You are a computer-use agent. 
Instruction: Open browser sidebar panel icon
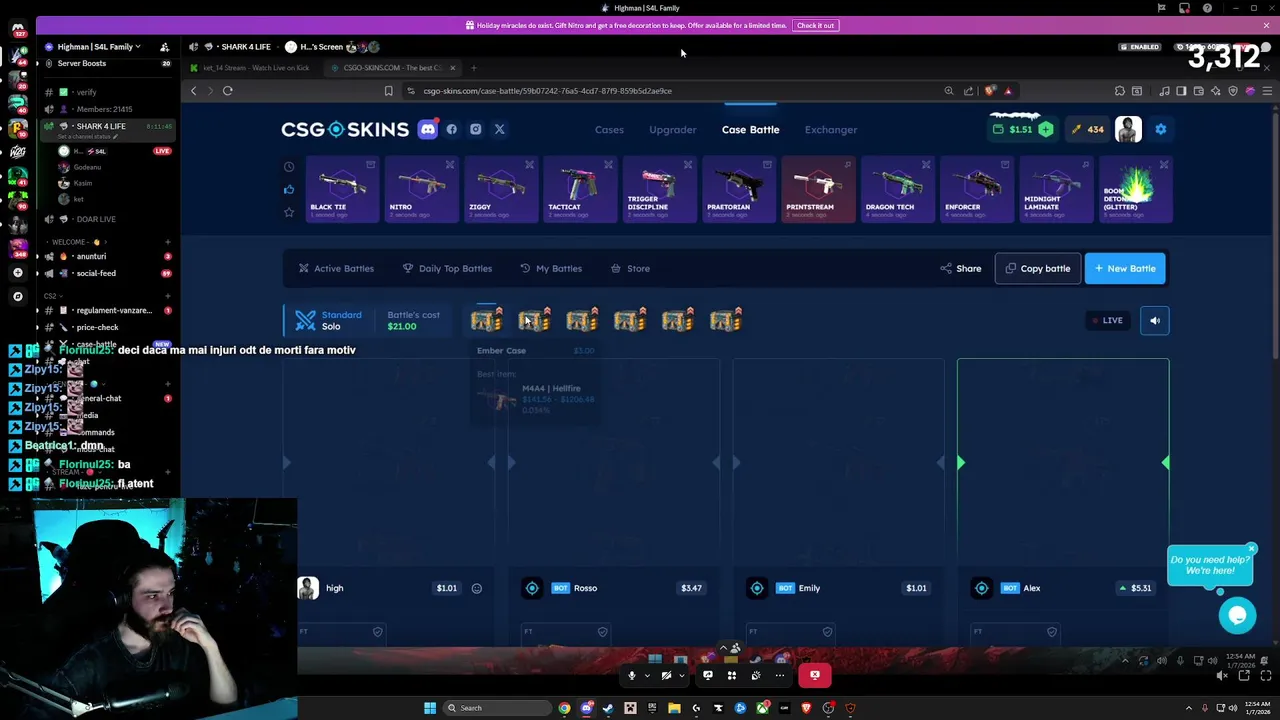pos(1181,91)
